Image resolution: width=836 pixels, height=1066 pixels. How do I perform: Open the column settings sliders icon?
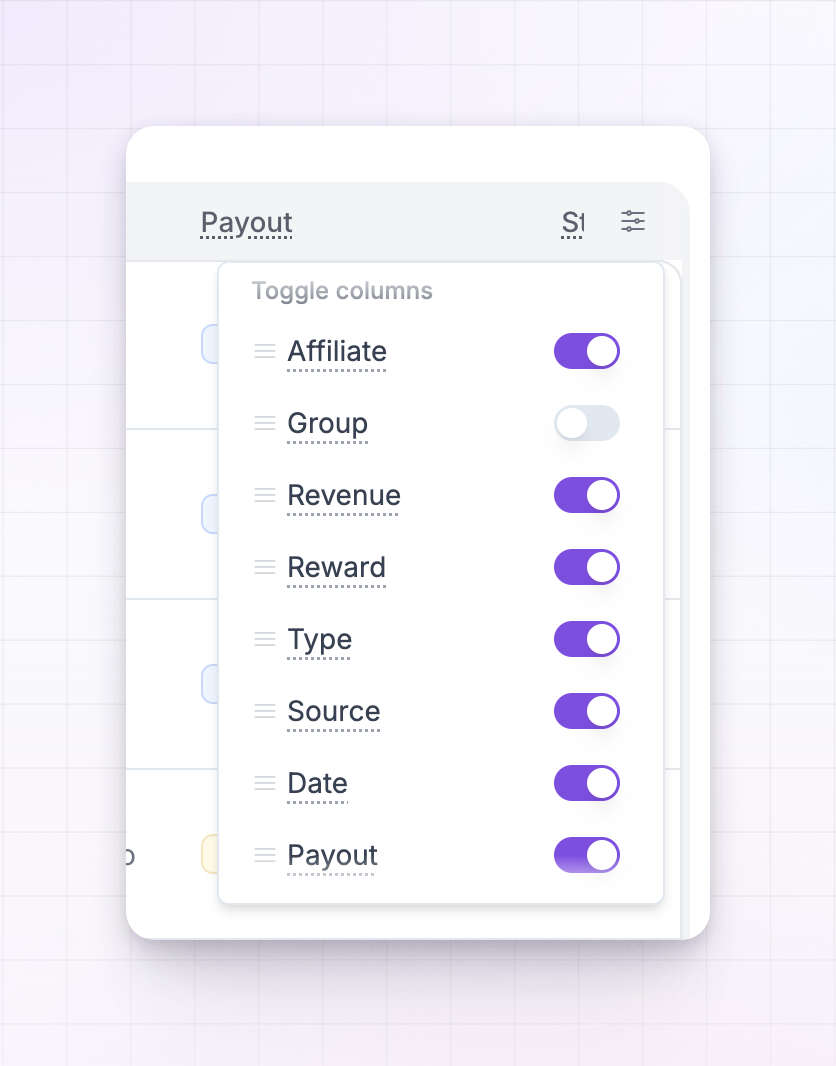[633, 221]
